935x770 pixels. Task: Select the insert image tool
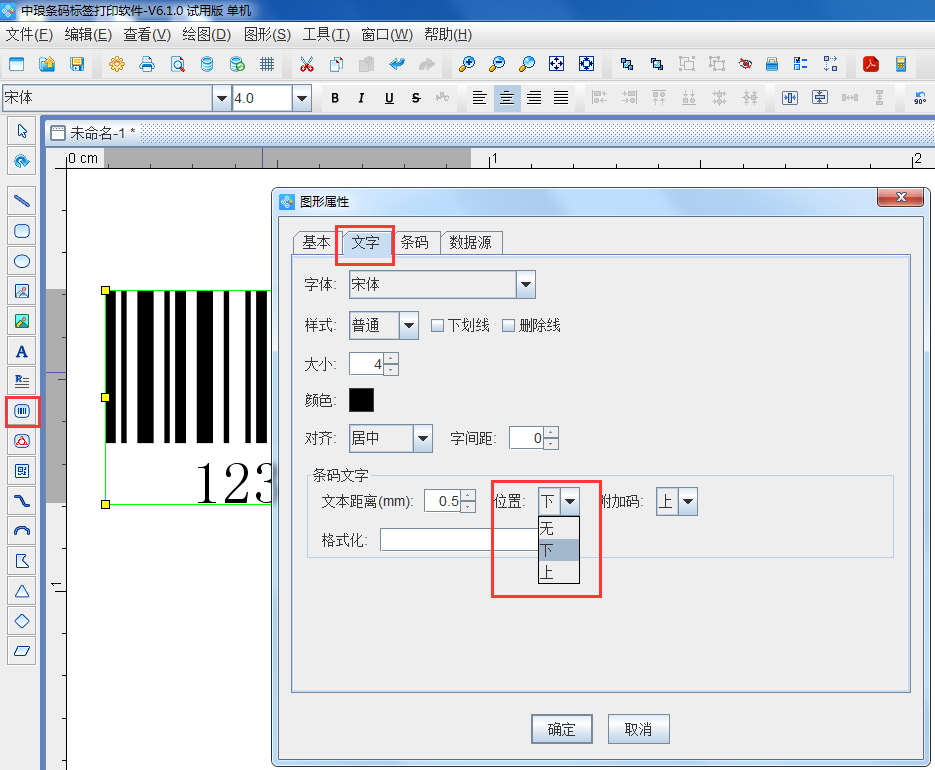[x=21, y=291]
